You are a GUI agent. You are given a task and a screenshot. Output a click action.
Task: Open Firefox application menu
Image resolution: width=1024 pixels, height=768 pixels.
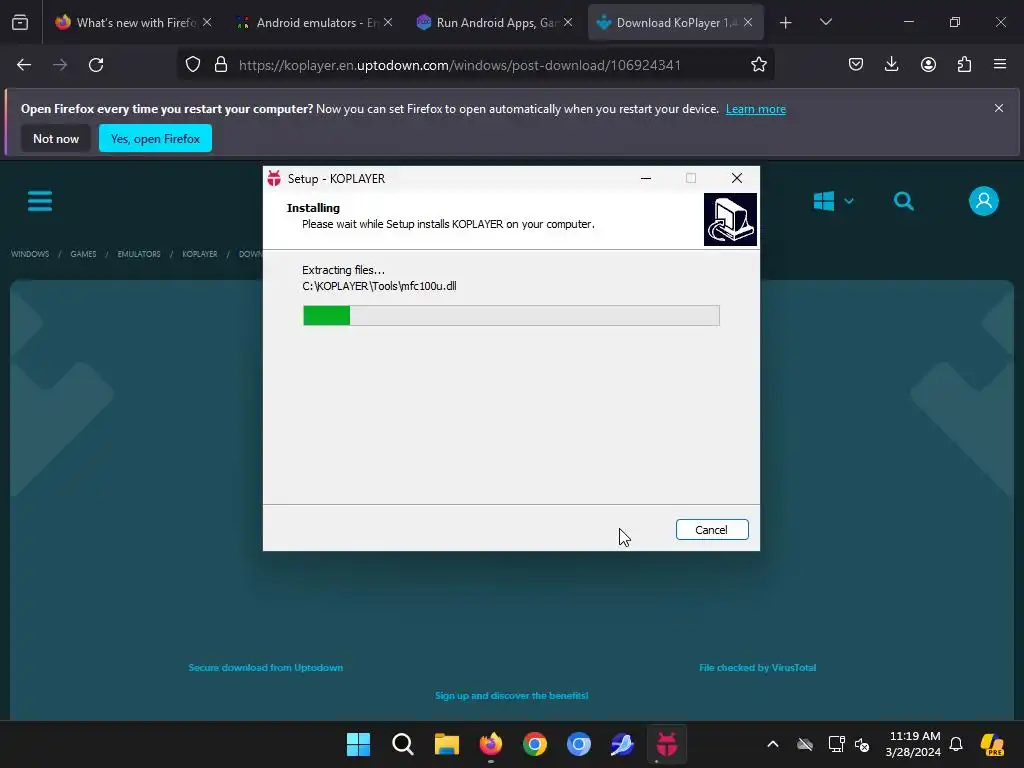[1000, 64]
